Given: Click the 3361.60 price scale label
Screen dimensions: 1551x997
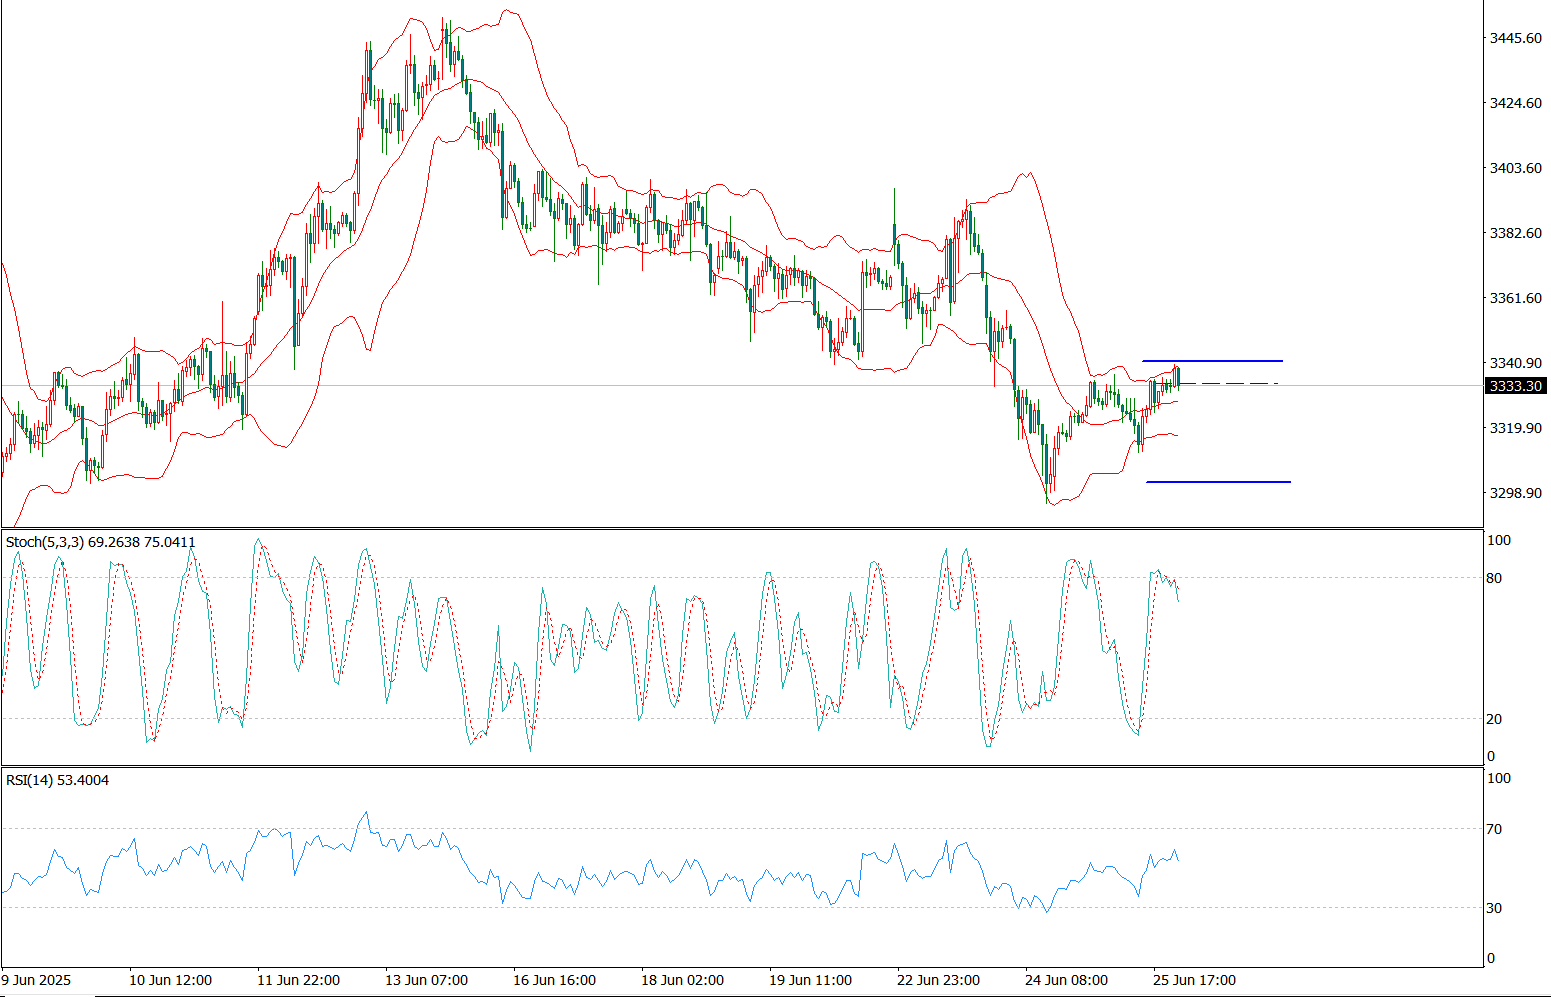Looking at the screenshot, I should tap(1515, 298).
